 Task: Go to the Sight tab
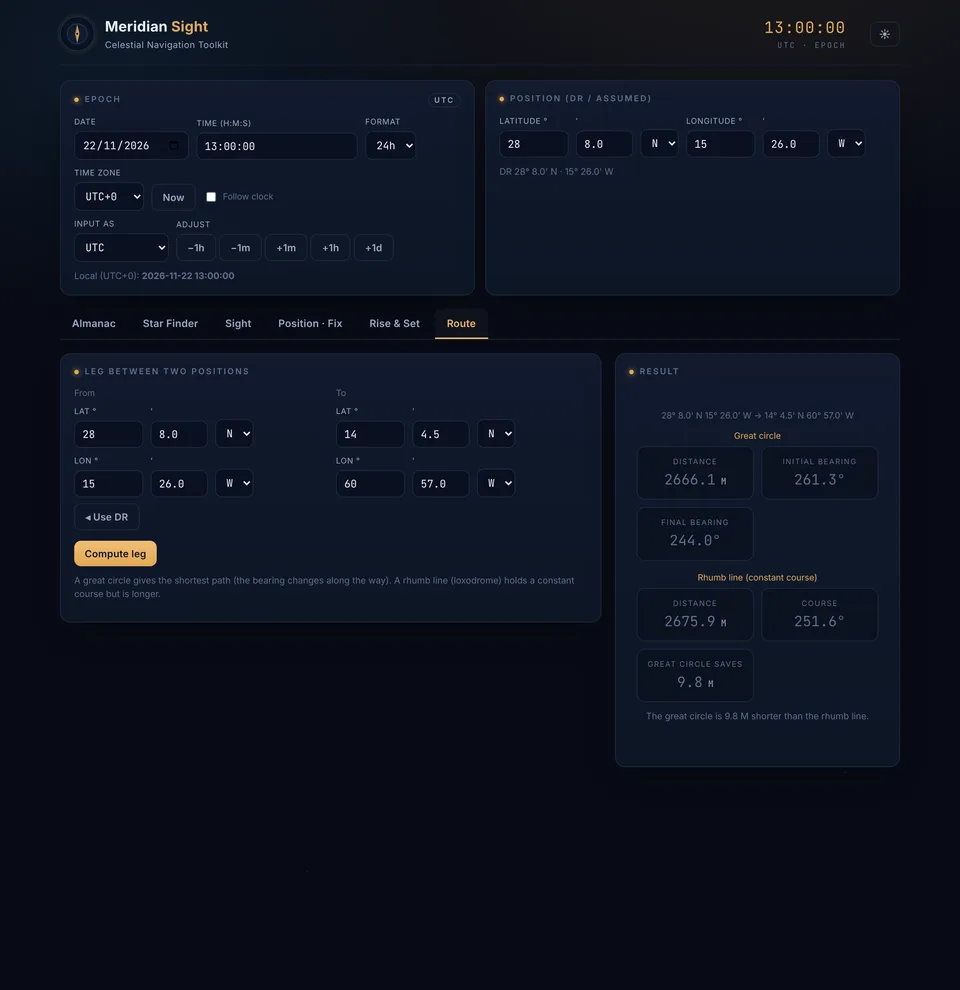click(238, 323)
